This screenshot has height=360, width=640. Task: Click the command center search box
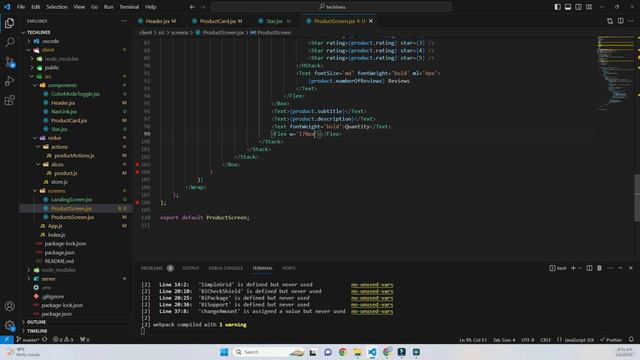coord(332,7)
